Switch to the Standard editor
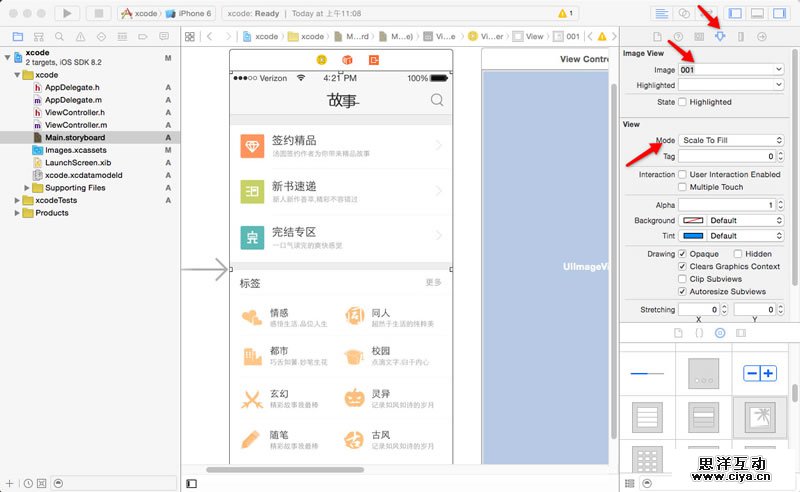This screenshot has height=492, width=800. (662, 13)
